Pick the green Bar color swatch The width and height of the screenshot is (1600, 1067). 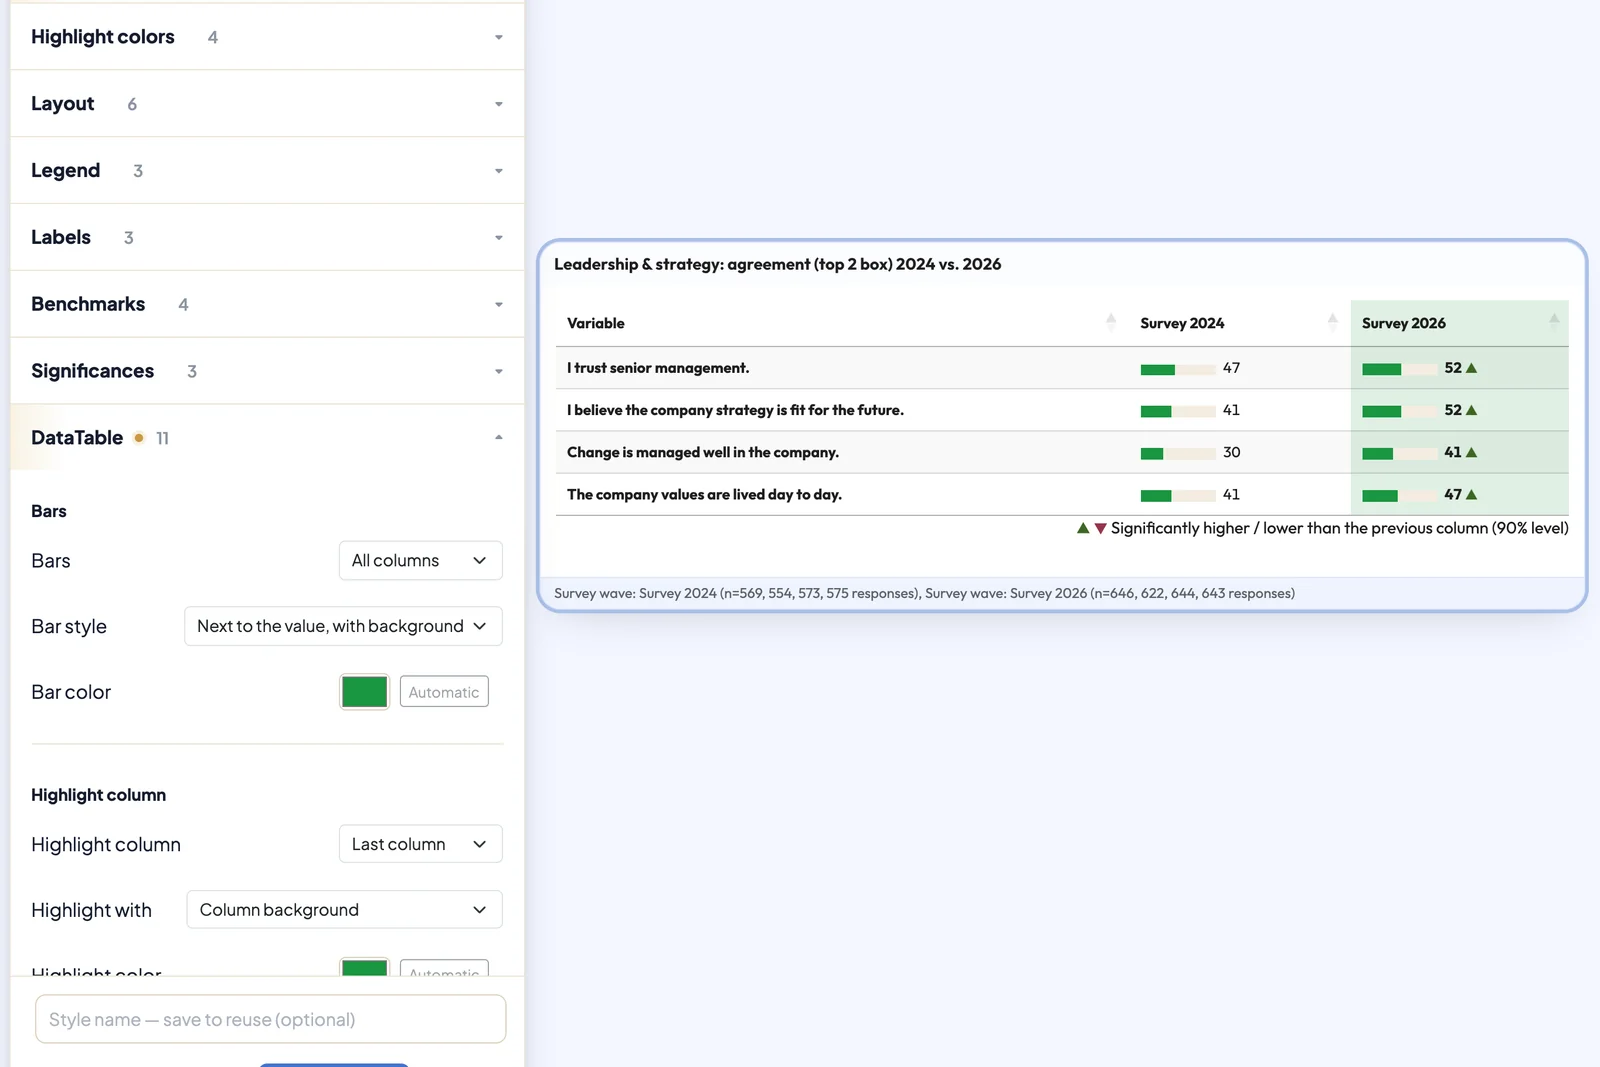point(364,692)
